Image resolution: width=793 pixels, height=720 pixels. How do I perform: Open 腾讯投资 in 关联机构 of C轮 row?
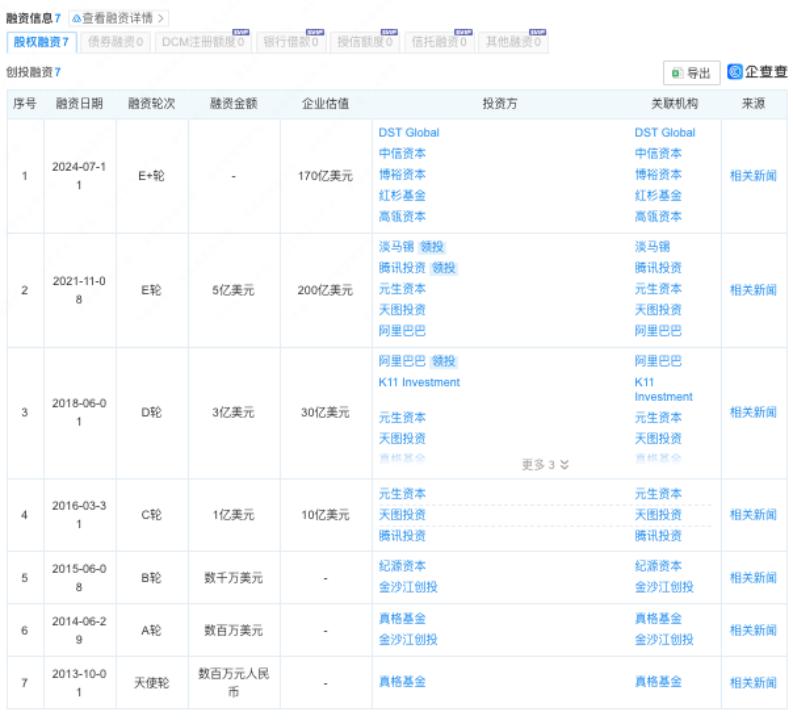tap(658, 536)
